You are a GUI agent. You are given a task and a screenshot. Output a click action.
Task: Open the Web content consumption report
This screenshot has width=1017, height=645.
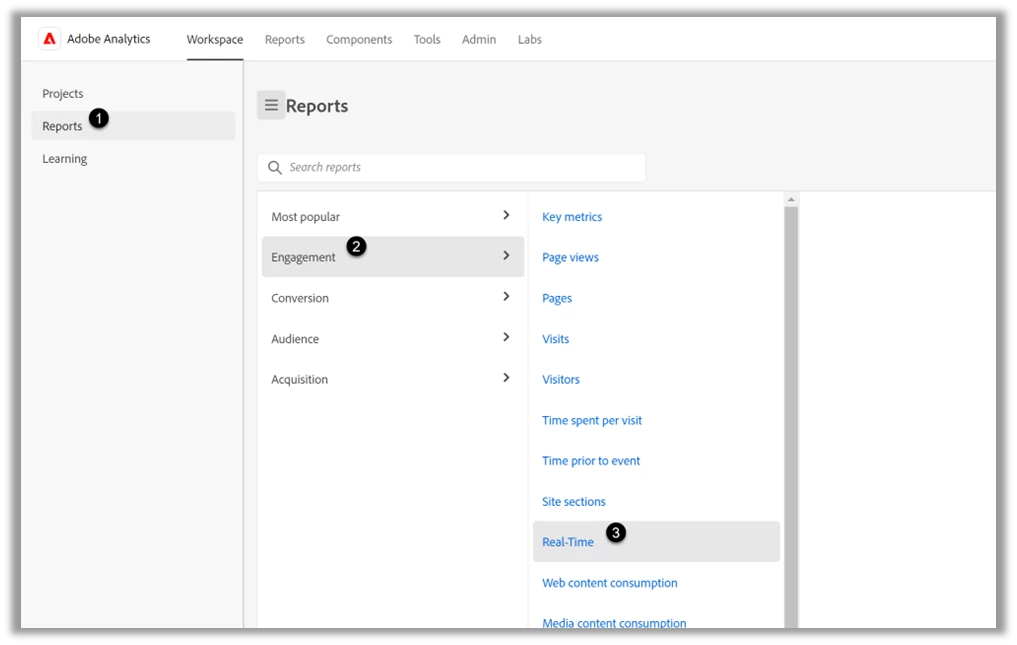[x=610, y=583]
